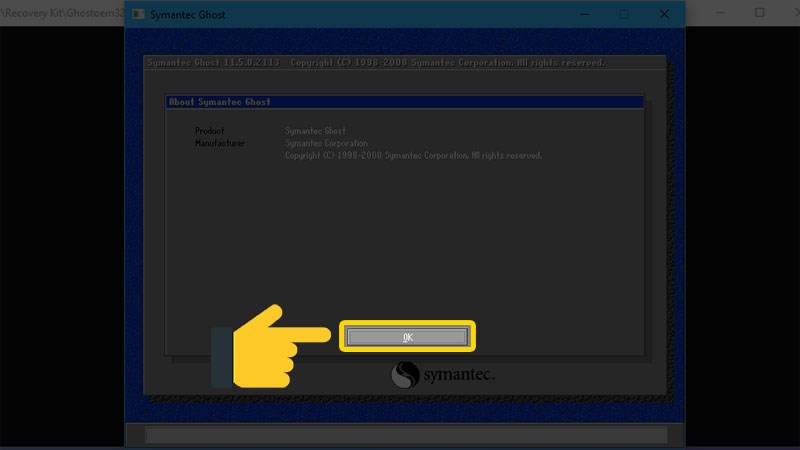The height and width of the screenshot is (450, 800).
Task: Click the 'About Symantec Ghost' dialog title
Action: [x=219, y=102]
